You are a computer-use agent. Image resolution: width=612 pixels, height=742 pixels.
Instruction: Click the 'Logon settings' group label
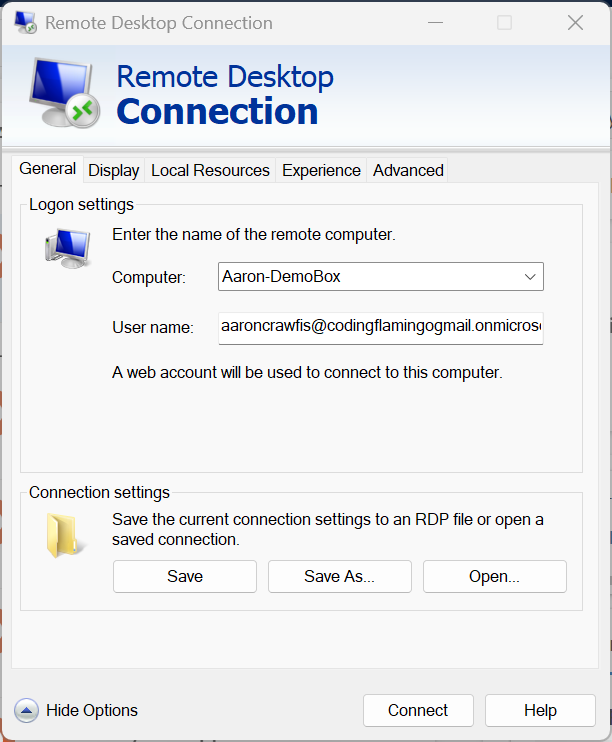point(81,204)
